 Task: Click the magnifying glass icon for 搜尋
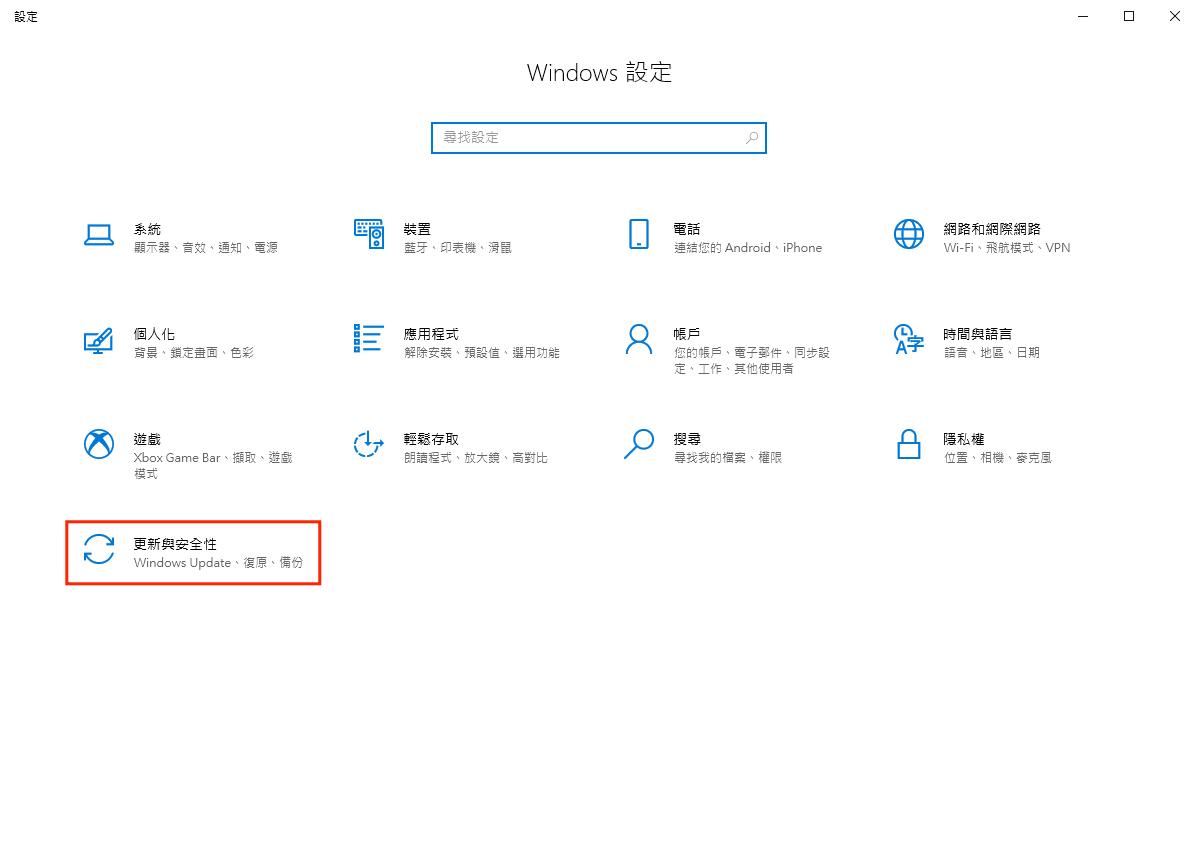coord(638,444)
